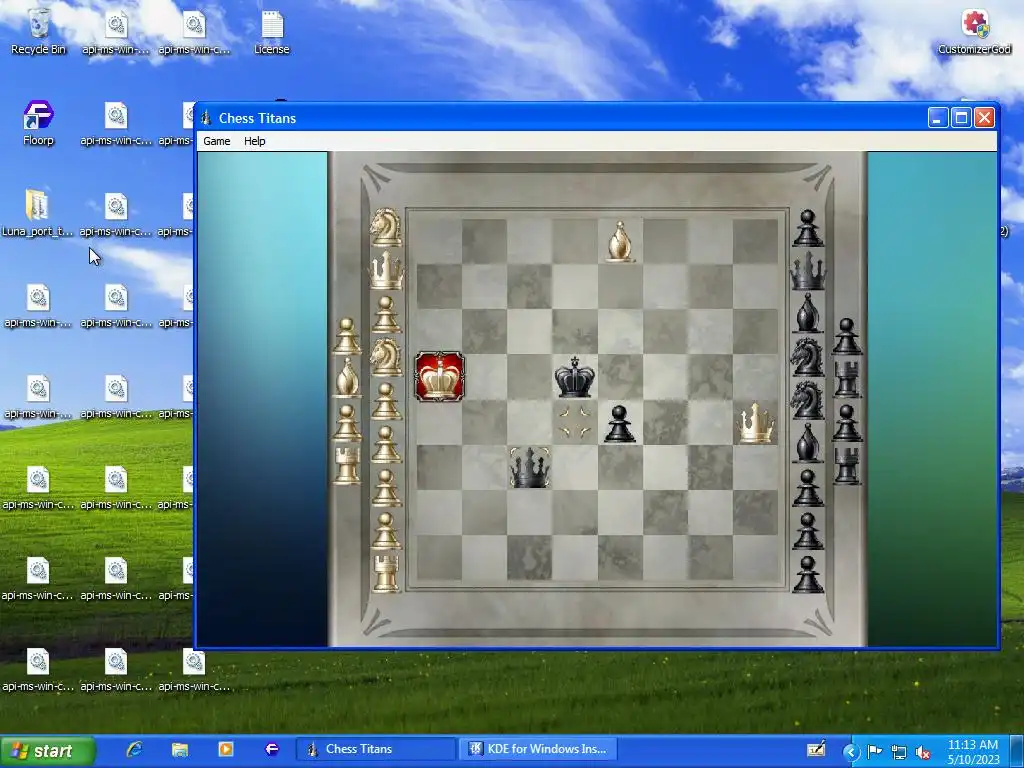Viewport: 1024px width, 768px height.
Task: Click the flag icon in system tray
Action: (875, 752)
